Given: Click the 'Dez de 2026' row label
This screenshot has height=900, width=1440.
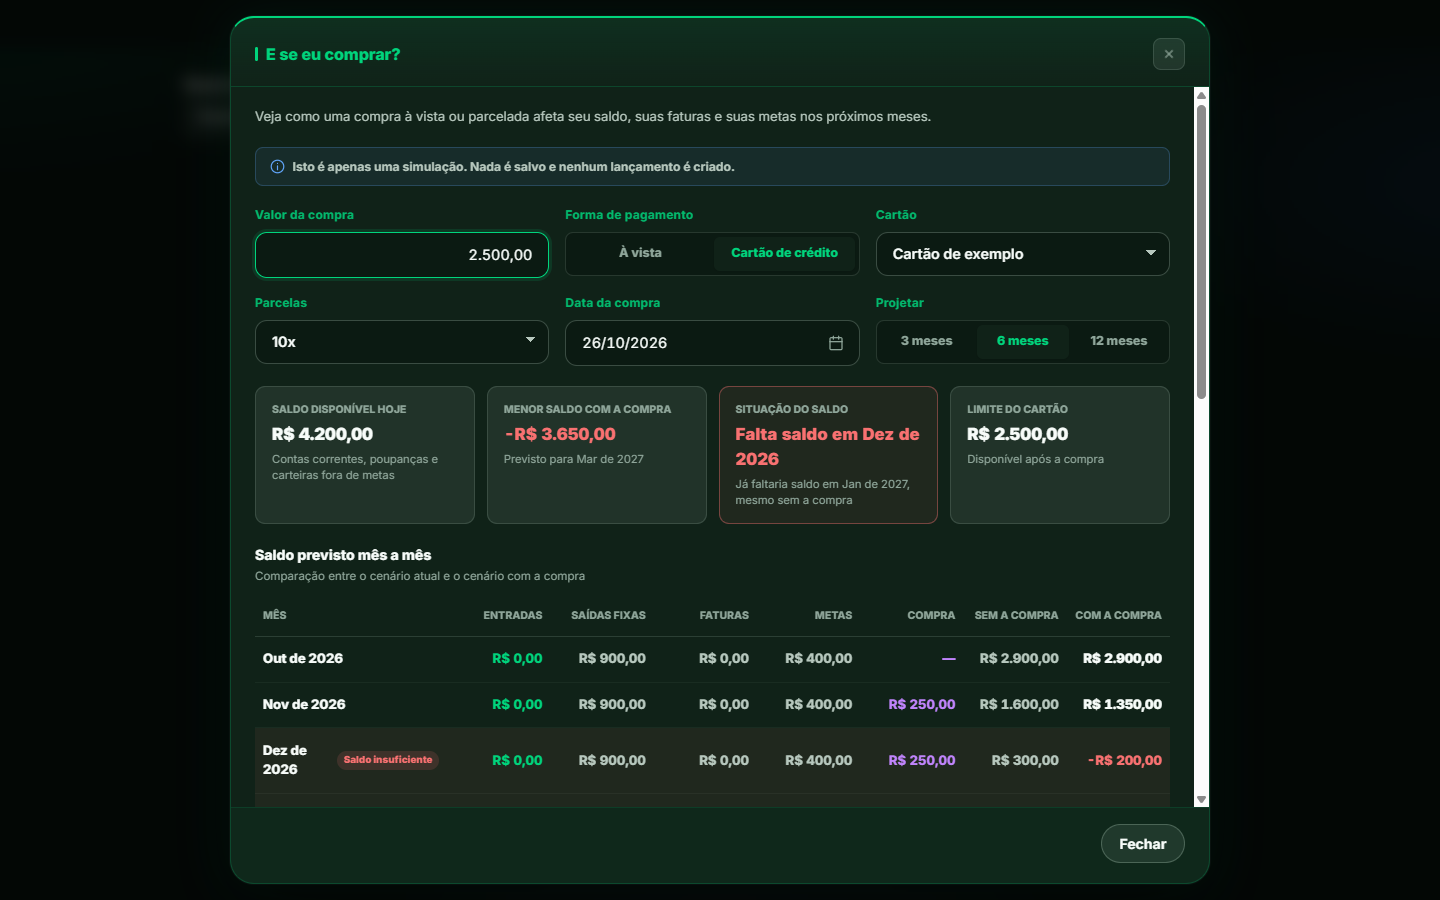Looking at the screenshot, I should (285, 760).
